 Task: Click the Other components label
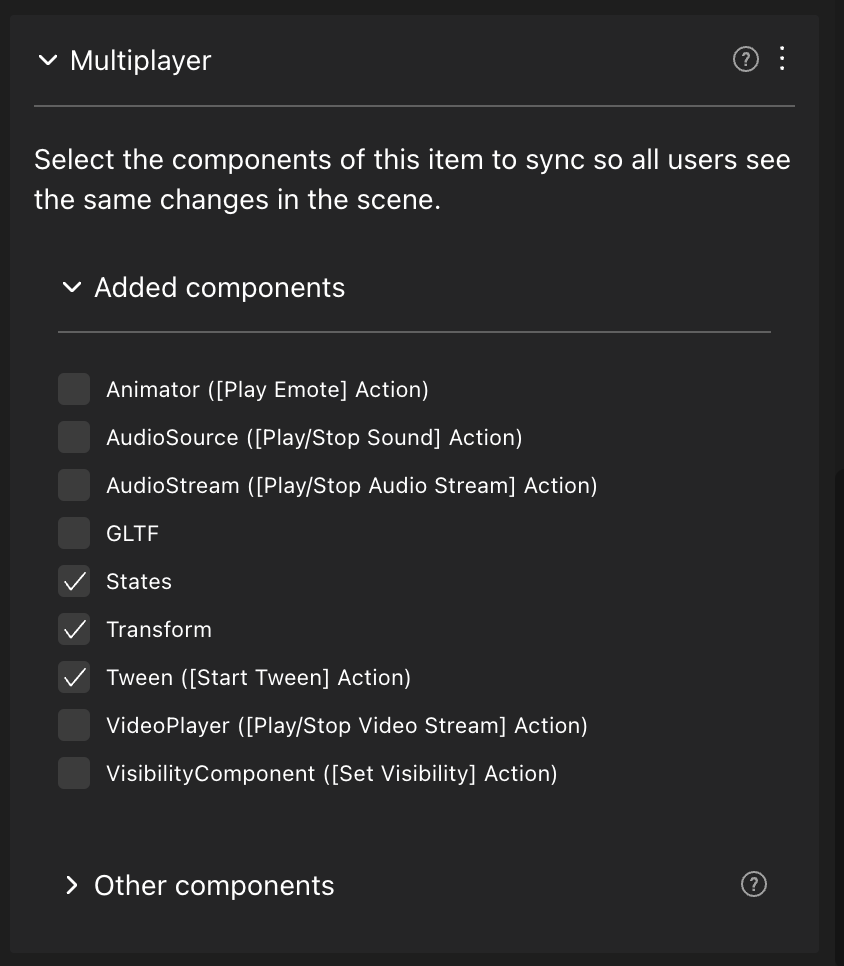pyautogui.click(x=214, y=886)
